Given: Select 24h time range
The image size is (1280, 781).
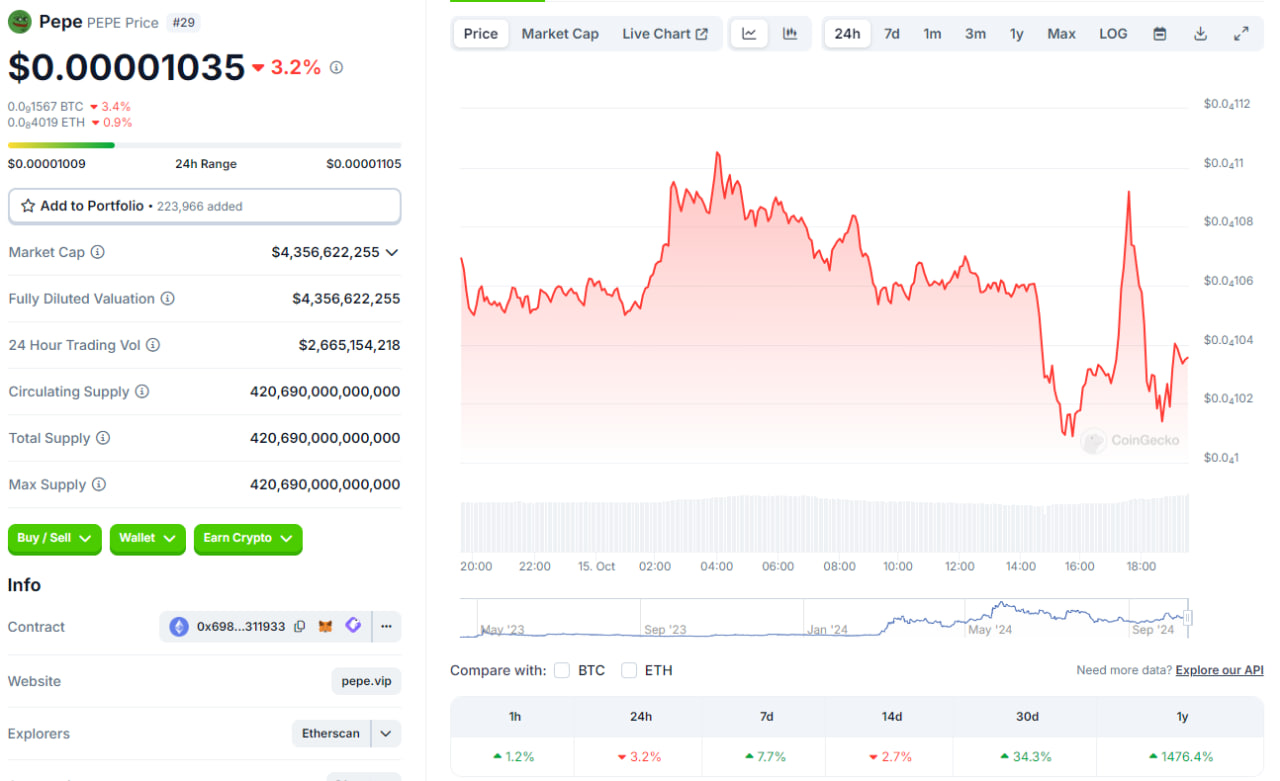Looking at the screenshot, I should 847,34.
